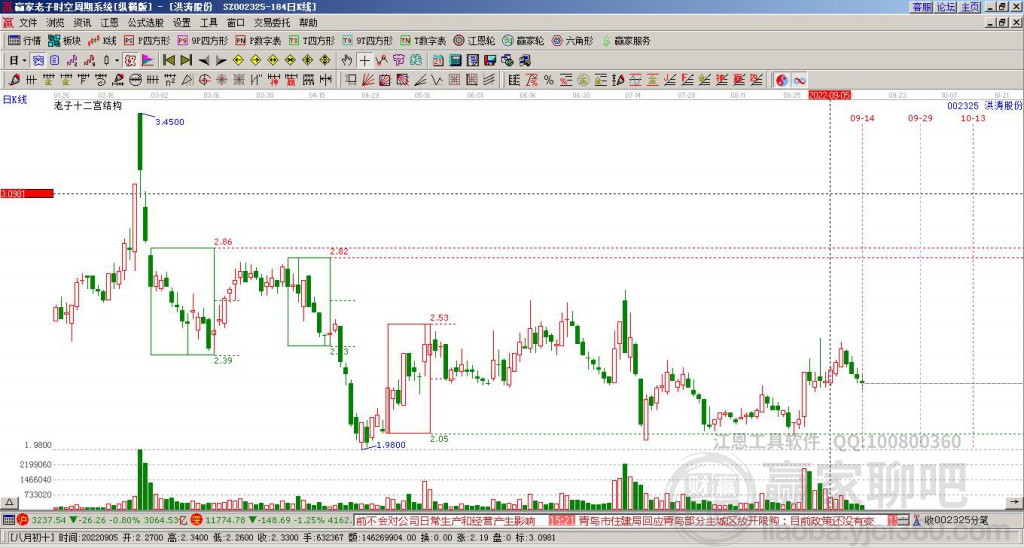Open the 赢家轮 tool
The image size is (1024, 548).
click(523, 40)
